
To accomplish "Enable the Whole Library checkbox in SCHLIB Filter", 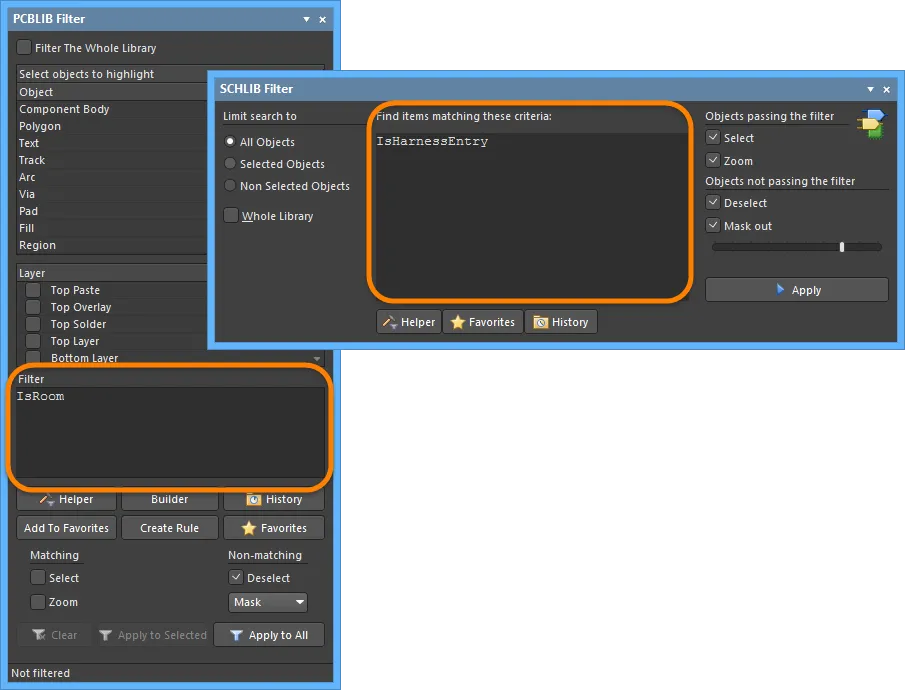I will point(231,215).
